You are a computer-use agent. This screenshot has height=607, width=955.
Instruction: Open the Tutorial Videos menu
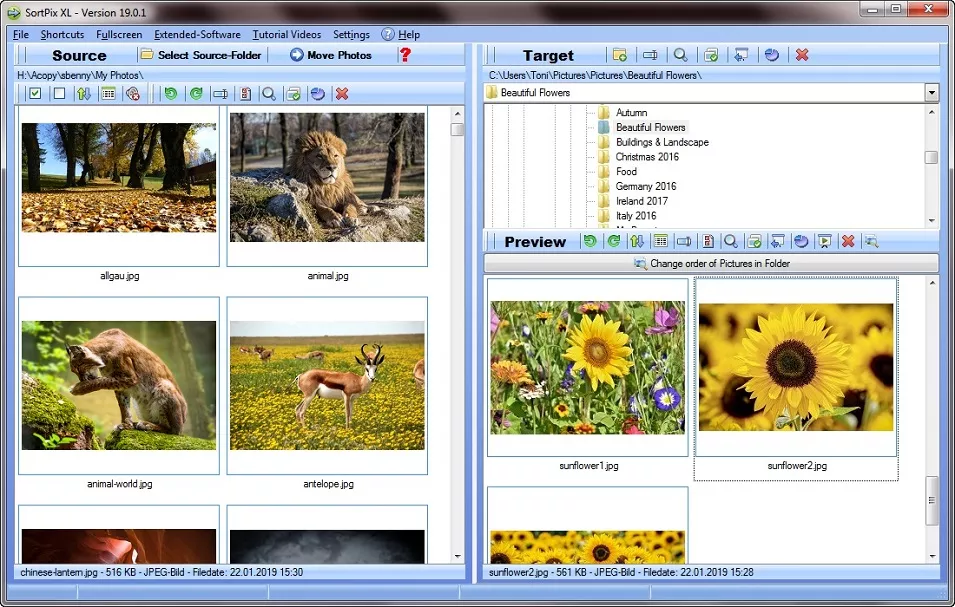[x=287, y=35]
